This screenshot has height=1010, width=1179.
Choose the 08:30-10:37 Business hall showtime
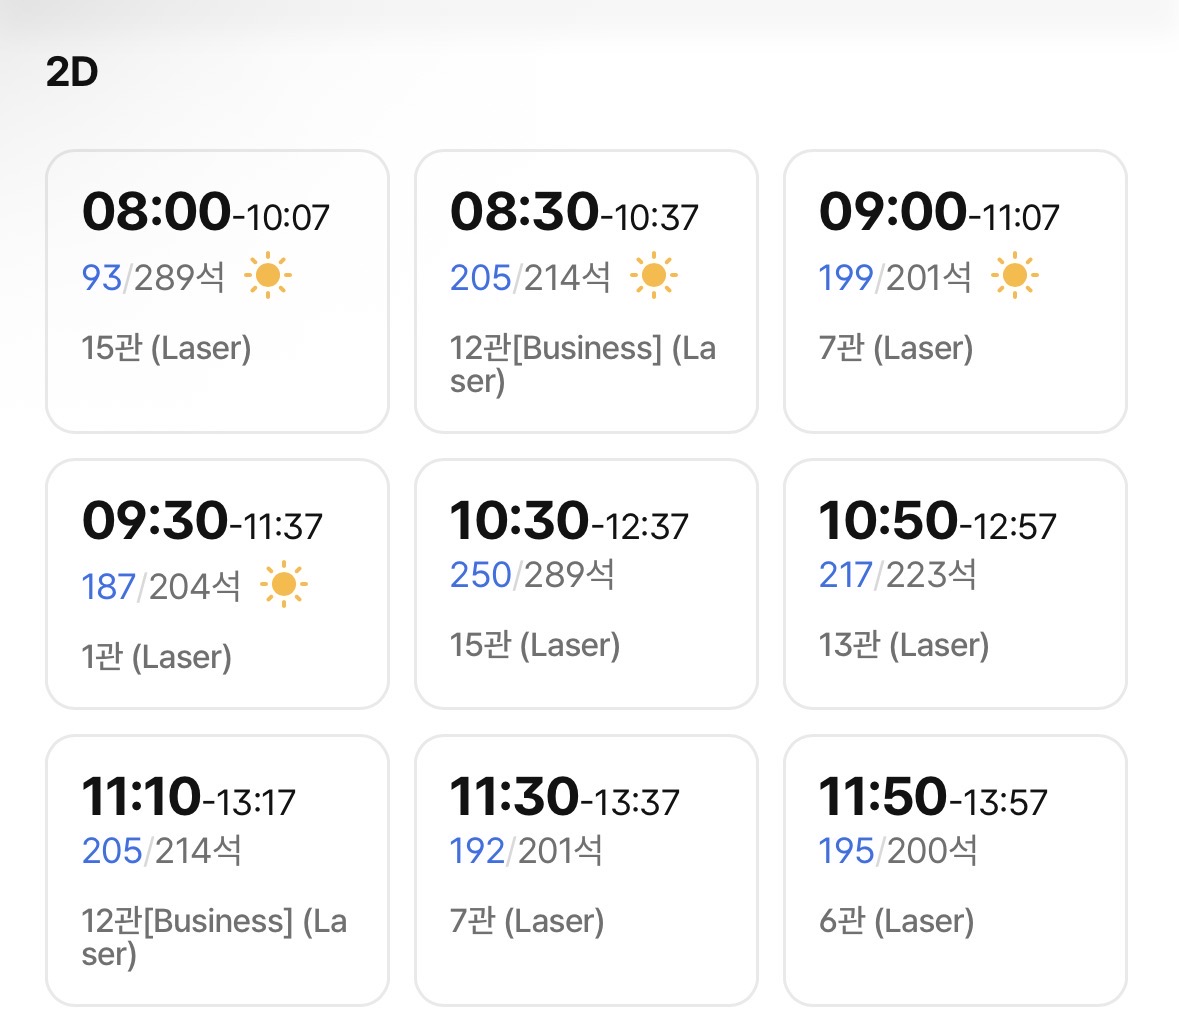click(x=586, y=291)
